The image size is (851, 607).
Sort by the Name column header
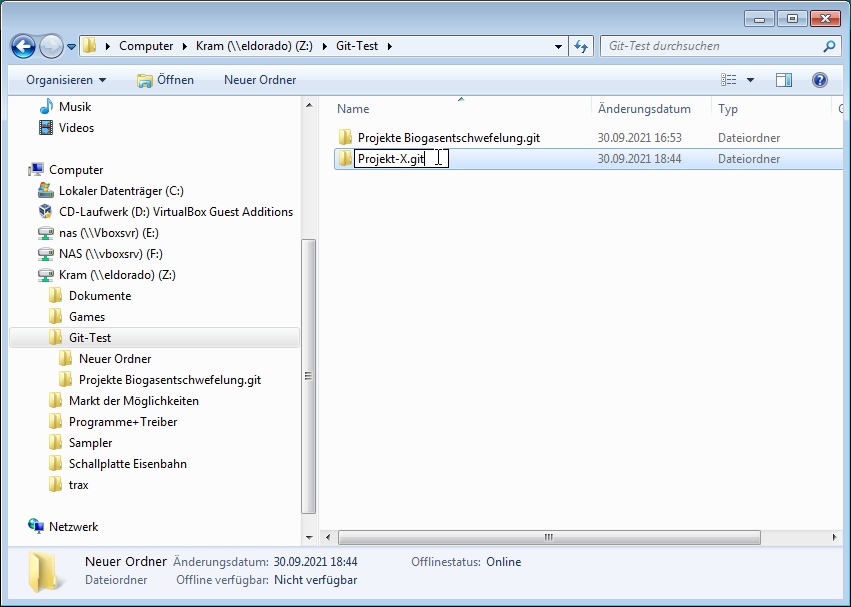tap(353, 109)
